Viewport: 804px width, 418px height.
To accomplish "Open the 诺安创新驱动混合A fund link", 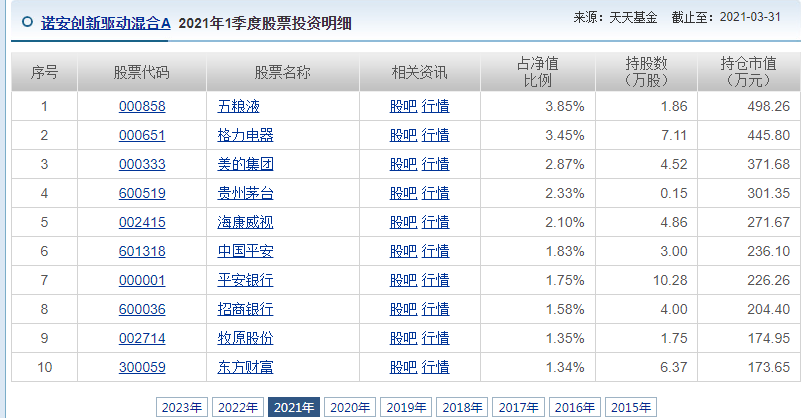I will point(106,23).
